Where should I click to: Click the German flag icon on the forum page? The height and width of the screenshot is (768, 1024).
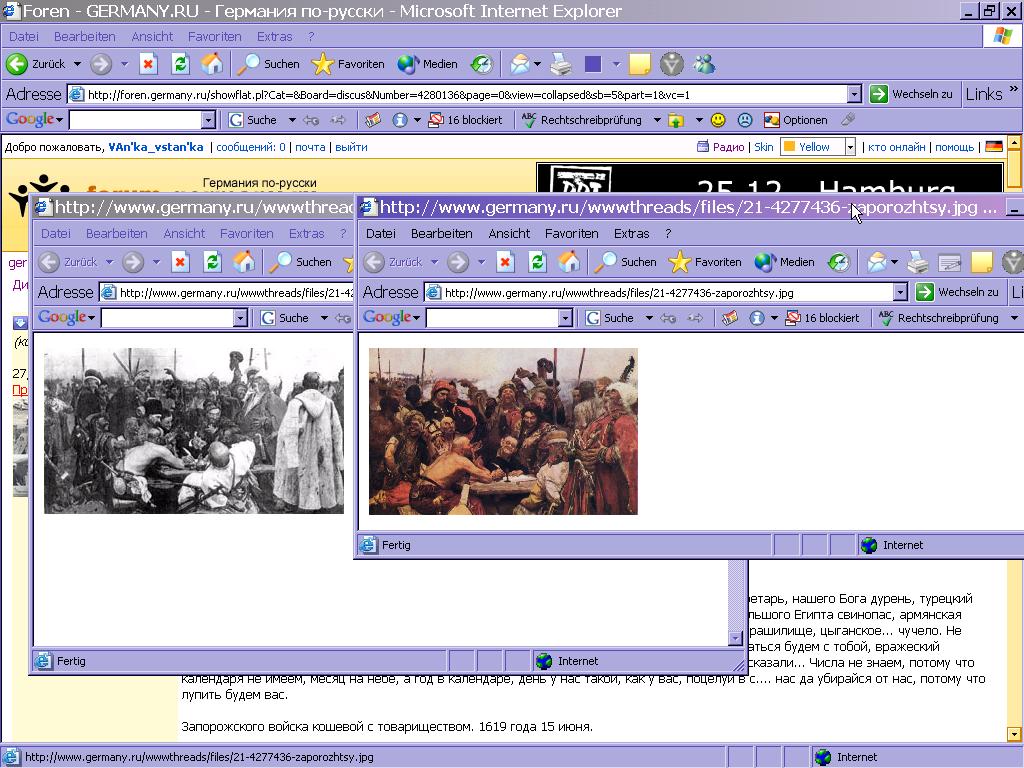pyautogui.click(x=993, y=147)
